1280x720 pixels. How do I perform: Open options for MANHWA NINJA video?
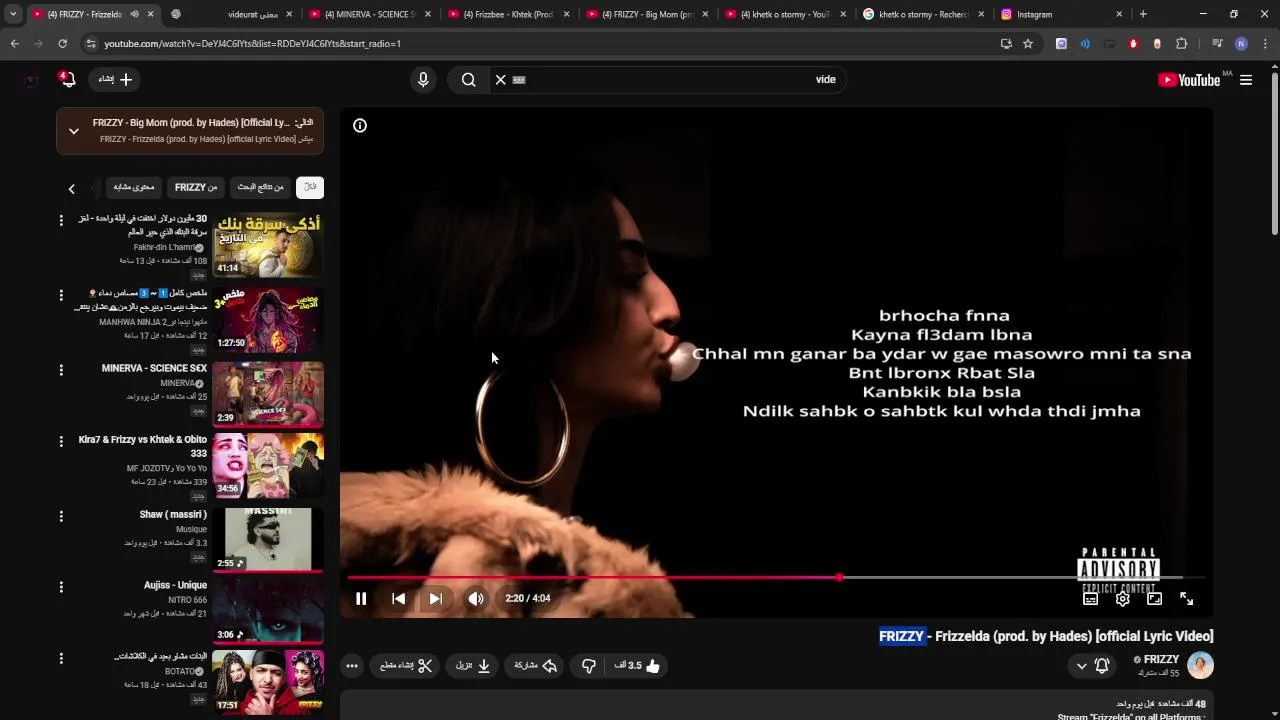(x=61, y=295)
